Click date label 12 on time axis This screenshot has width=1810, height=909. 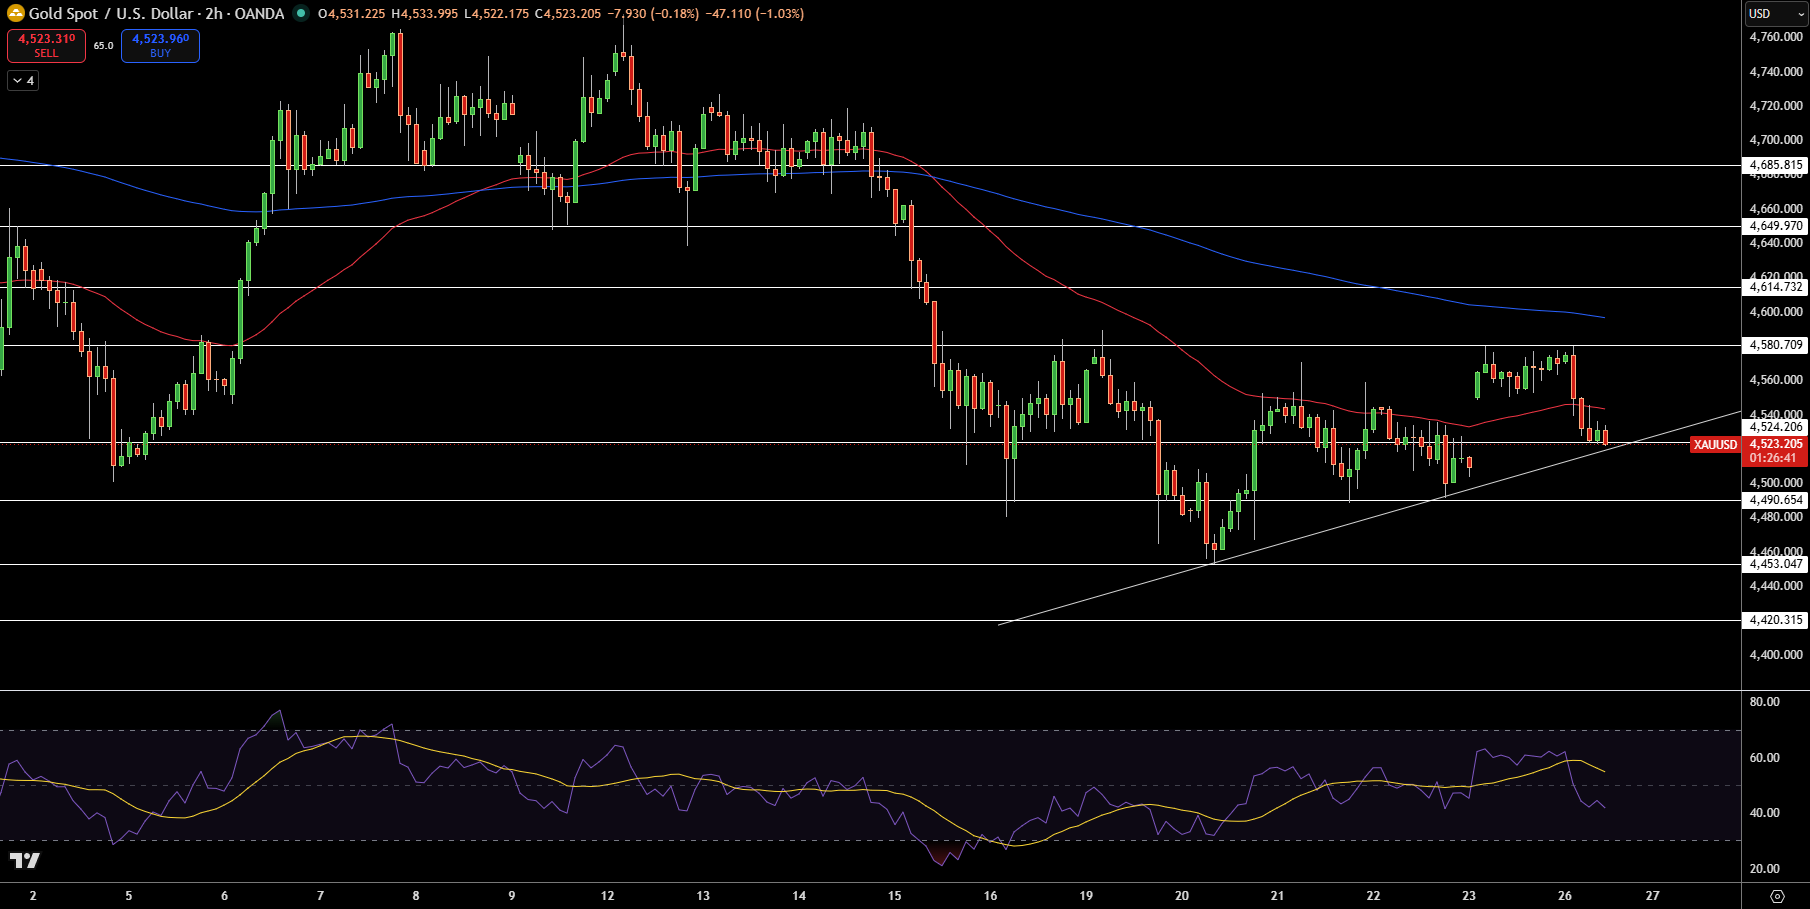[x=607, y=896]
